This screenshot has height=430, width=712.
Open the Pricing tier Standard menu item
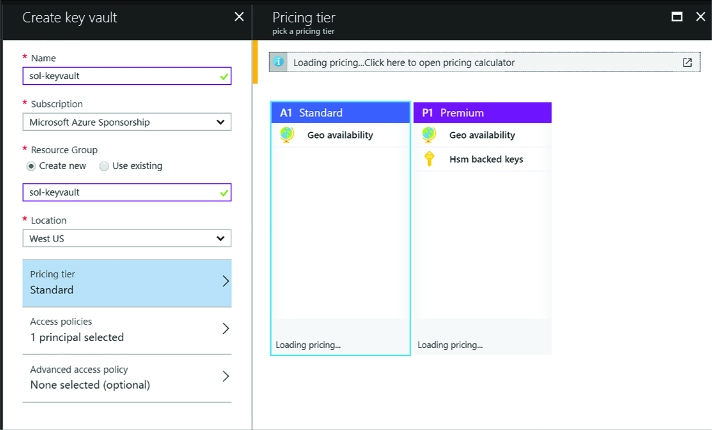click(x=127, y=283)
